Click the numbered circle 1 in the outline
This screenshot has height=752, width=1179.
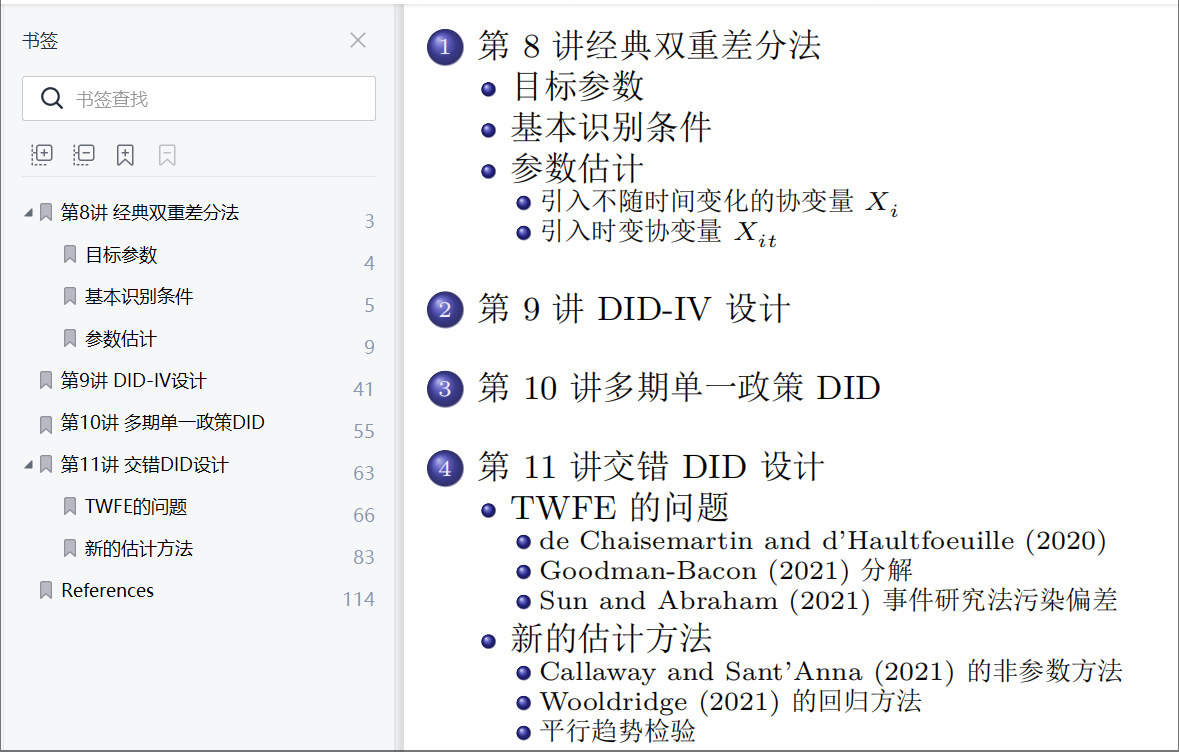point(445,47)
